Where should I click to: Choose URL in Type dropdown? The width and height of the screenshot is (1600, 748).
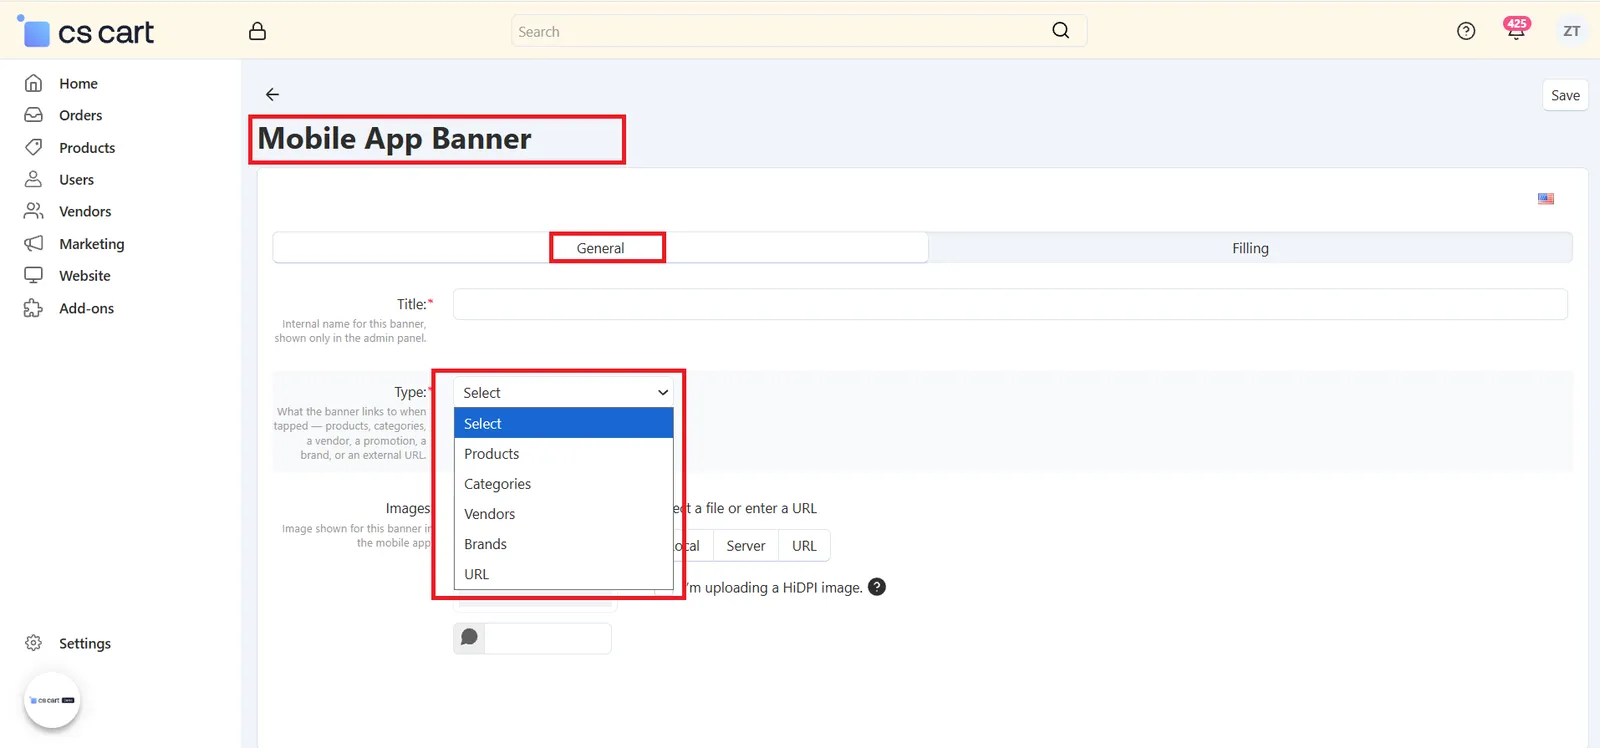click(564, 573)
